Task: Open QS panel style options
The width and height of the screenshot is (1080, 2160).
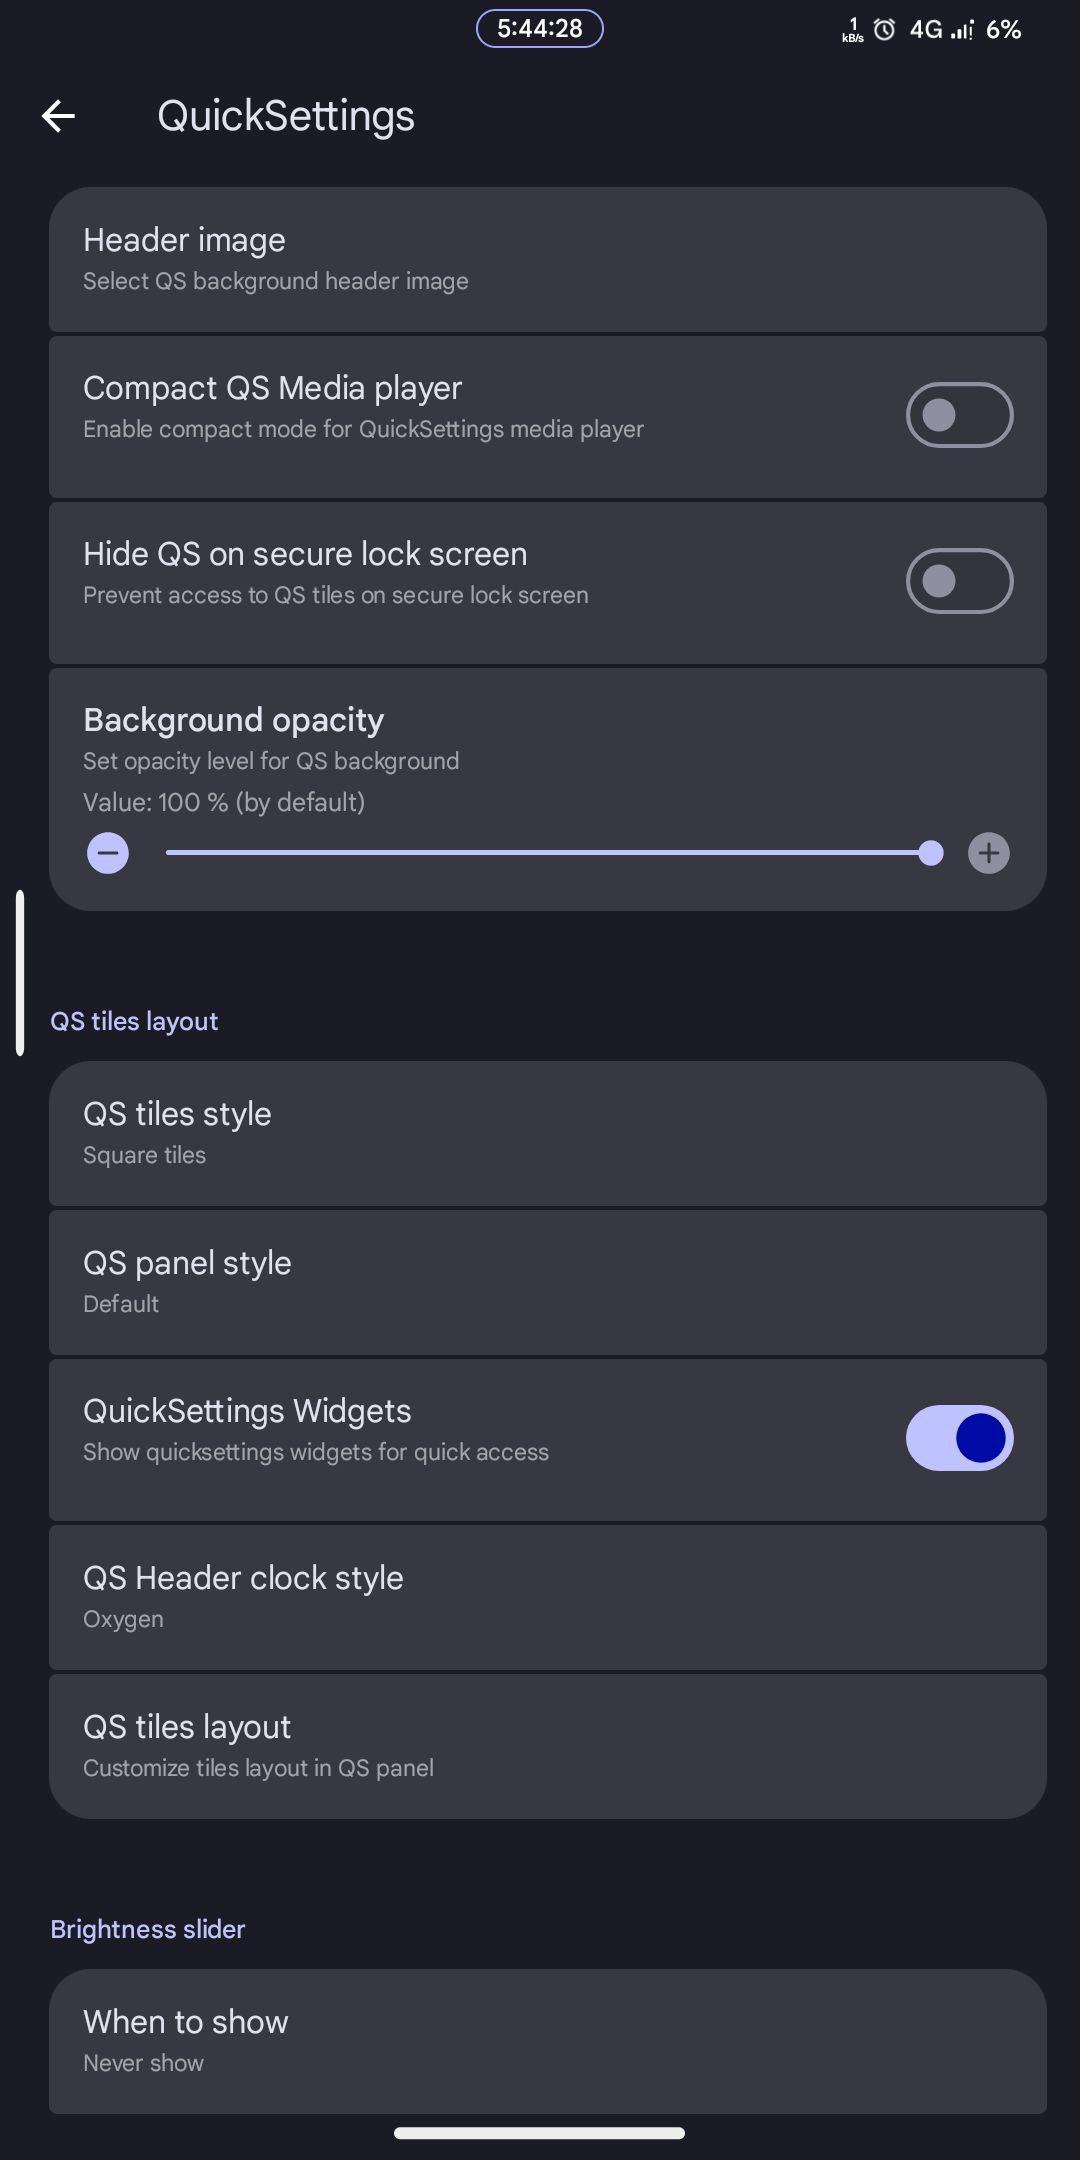Action: (548, 1283)
